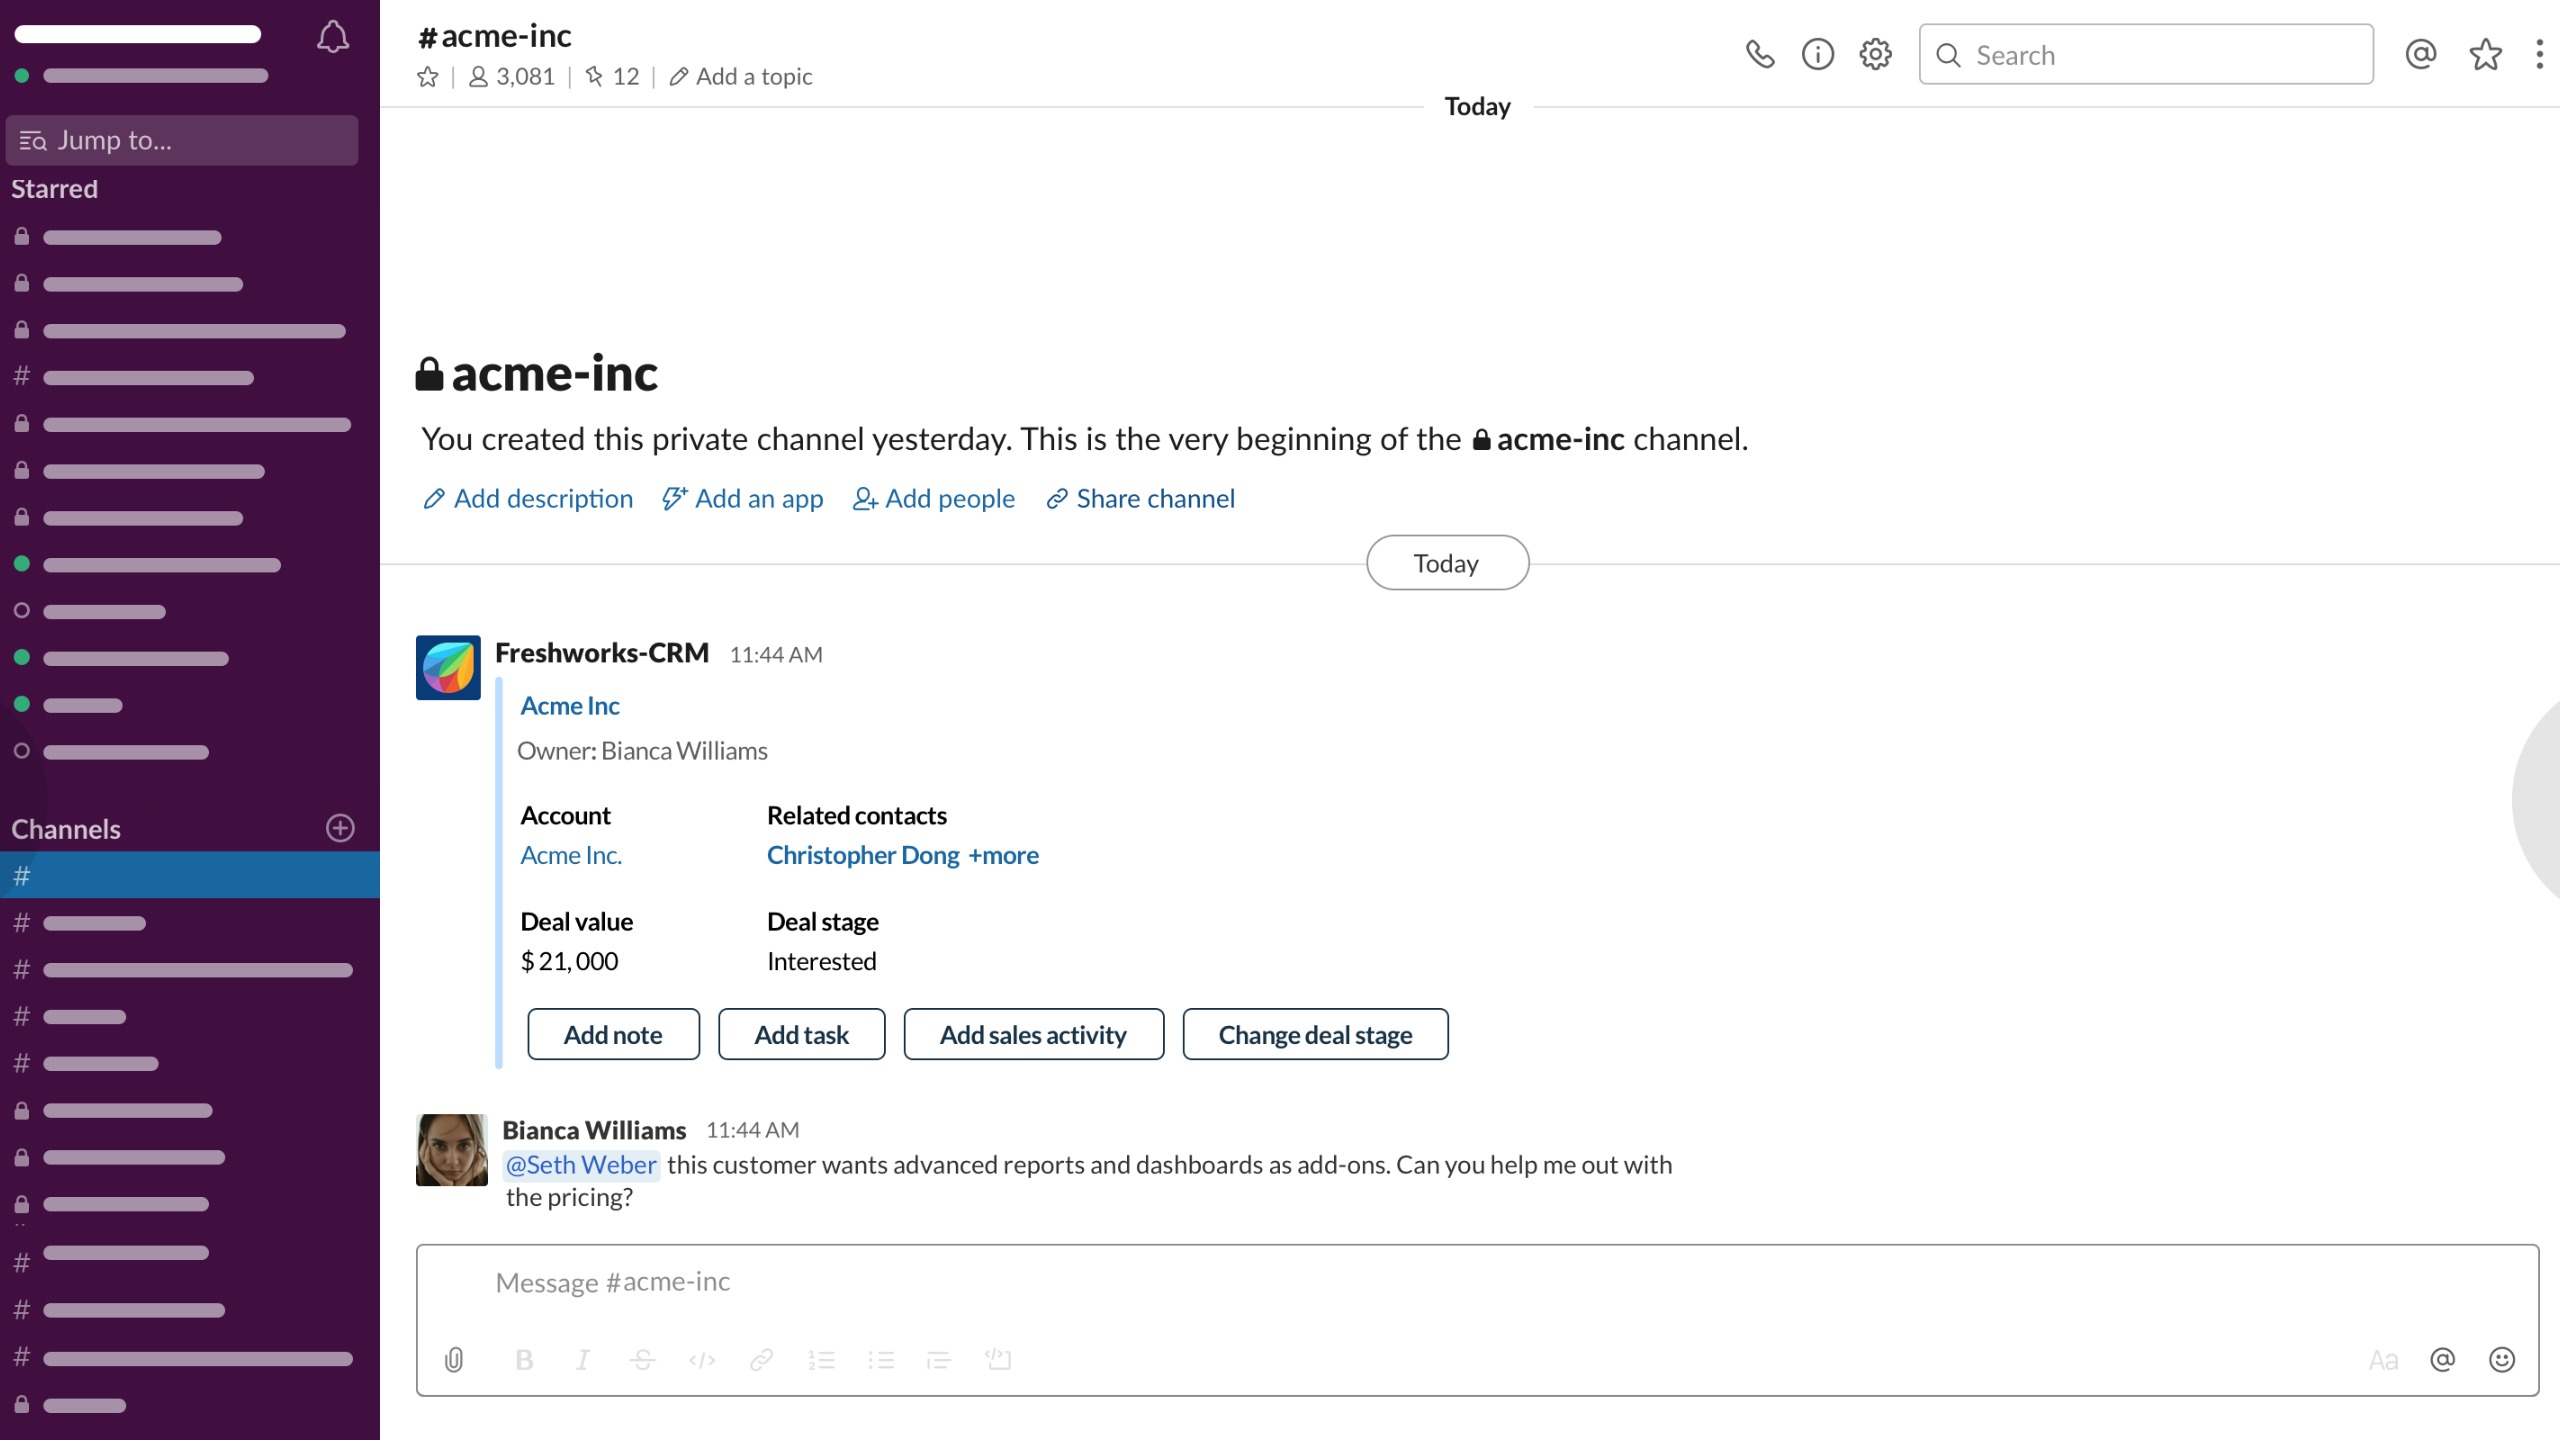Click Add task button
Screen dimensions: 2560x1440
pos(801,1035)
